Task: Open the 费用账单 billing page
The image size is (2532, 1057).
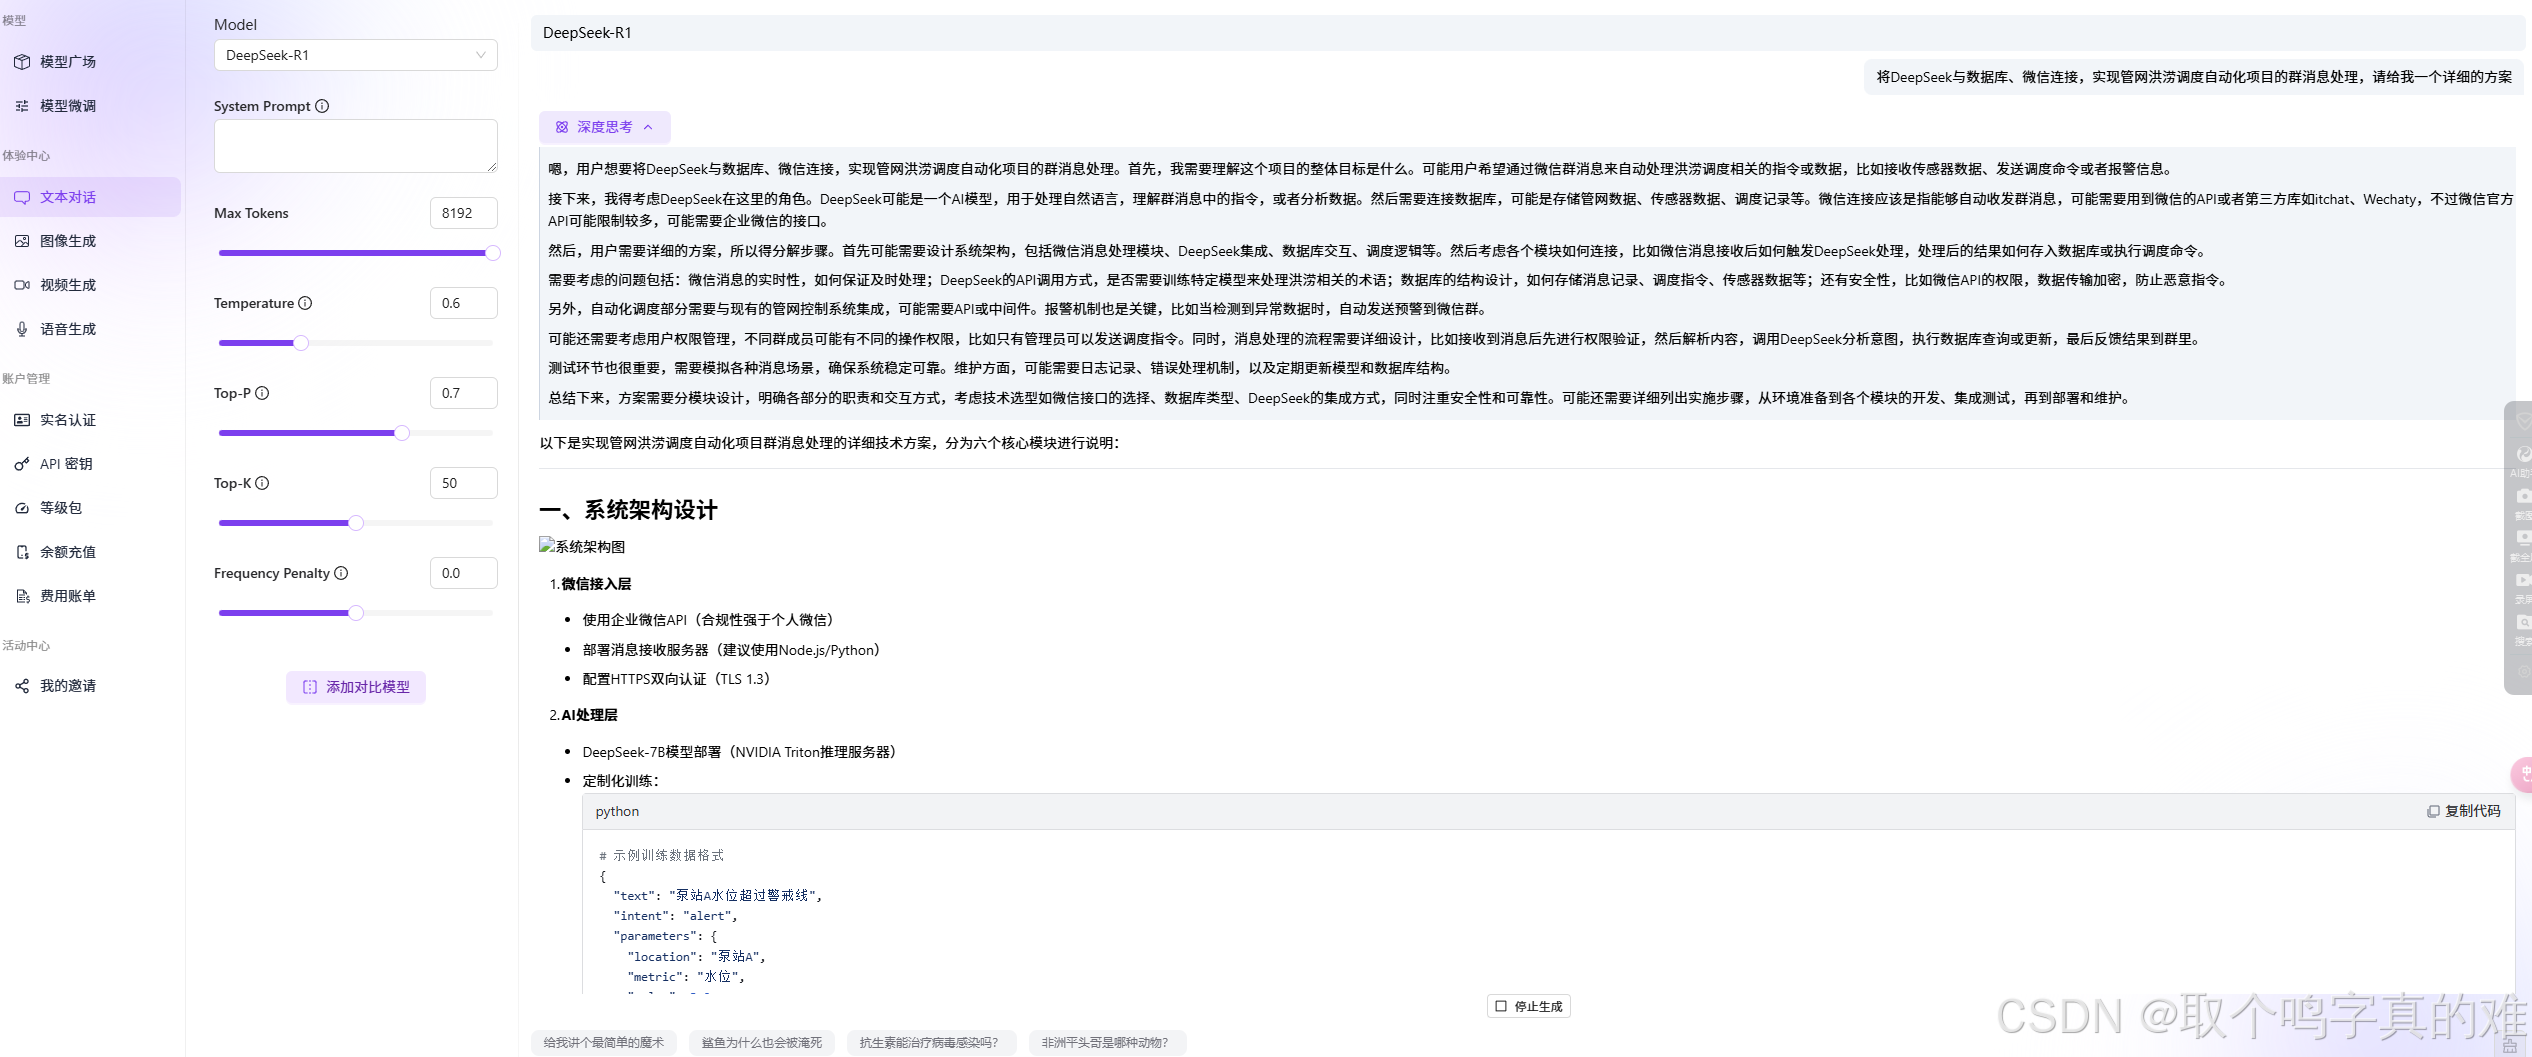Action: point(67,595)
